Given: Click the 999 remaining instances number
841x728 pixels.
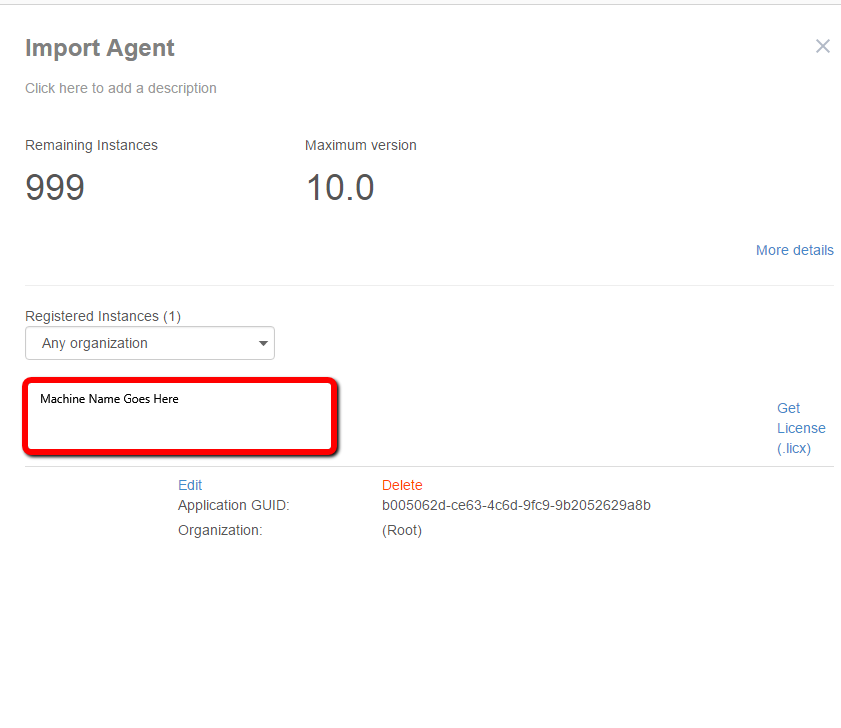Looking at the screenshot, I should click(x=55, y=187).
